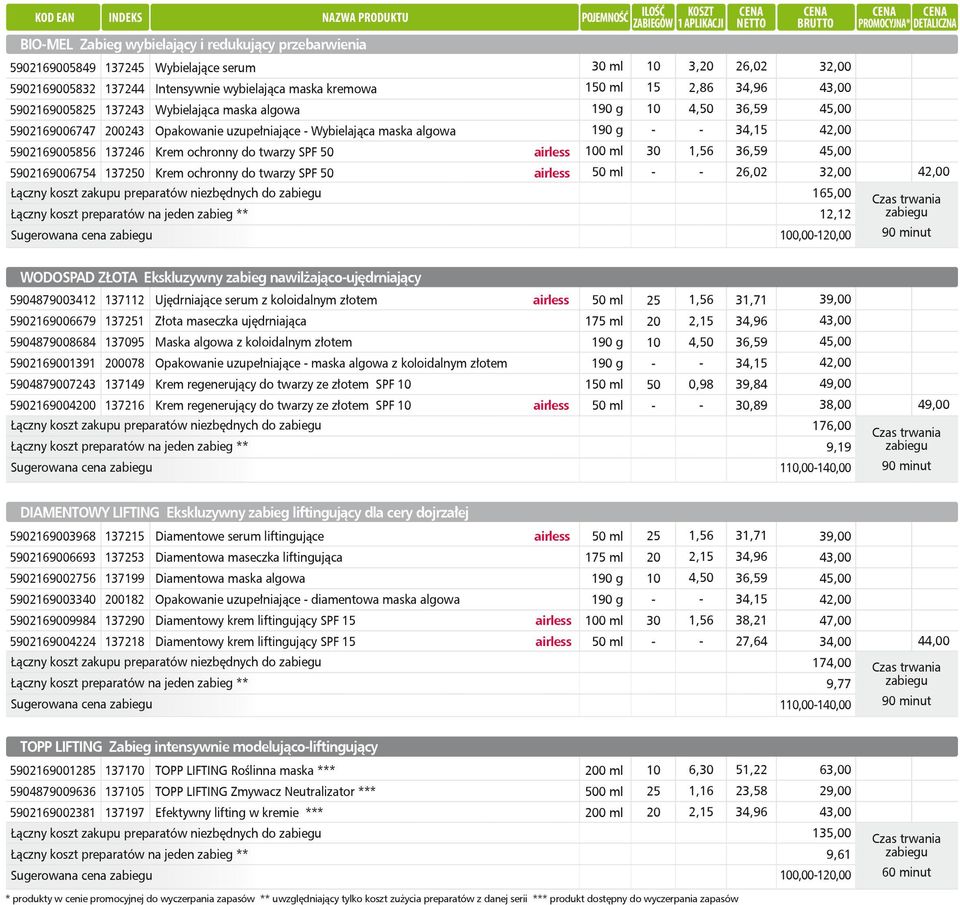The width and height of the screenshot is (960, 905).
Task: Click treatment duration 60 minut
Action: (x=906, y=872)
